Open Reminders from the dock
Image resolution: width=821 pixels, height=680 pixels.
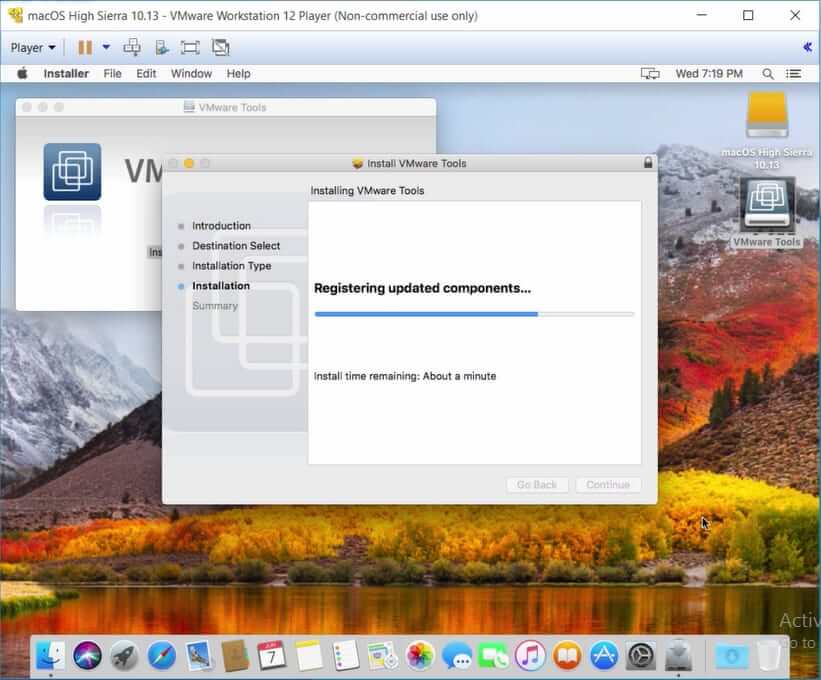pyautogui.click(x=346, y=655)
